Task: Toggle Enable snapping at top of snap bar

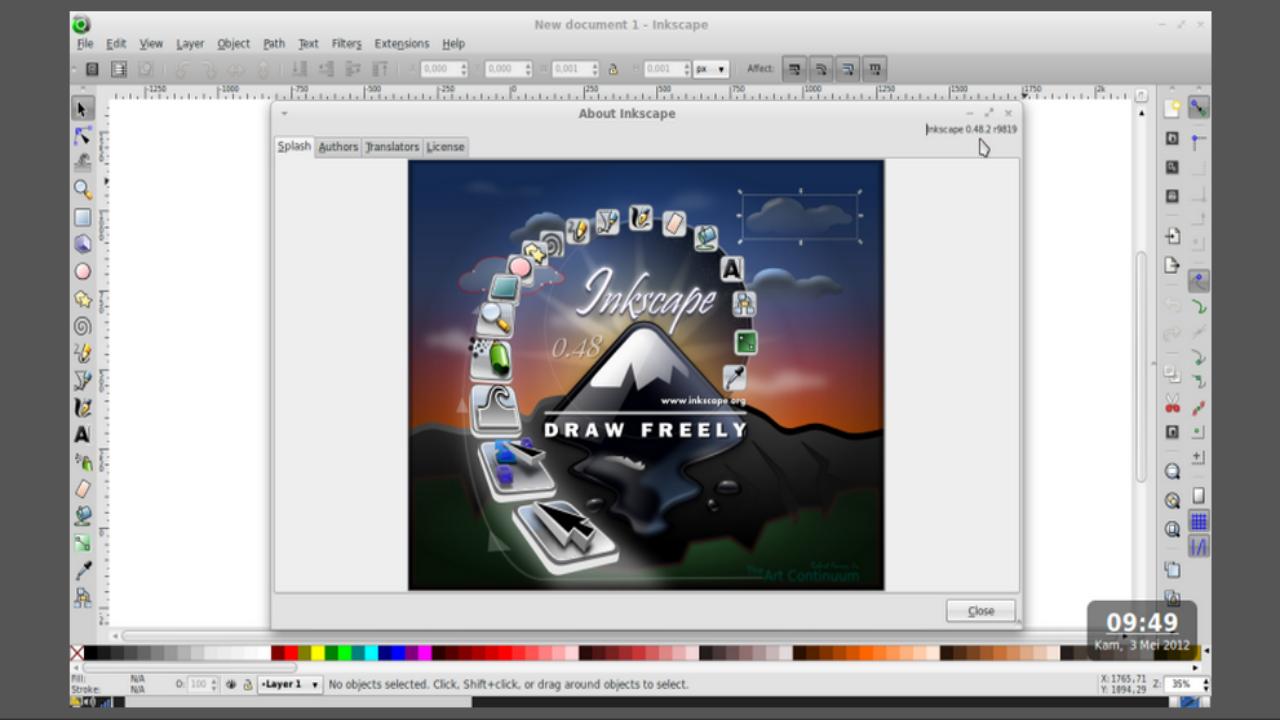Action: pyautogui.click(x=1198, y=108)
